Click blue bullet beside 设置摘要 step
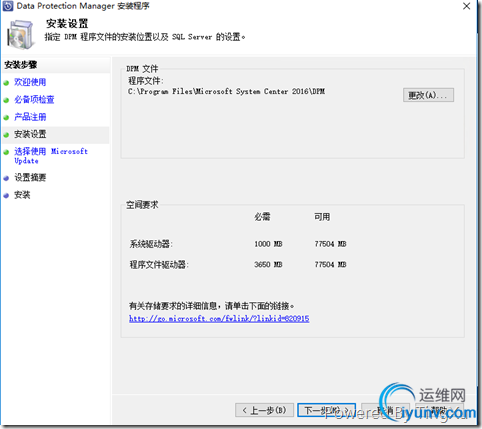Image resolution: width=482 pixels, height=429 pixels. [6, 178]
